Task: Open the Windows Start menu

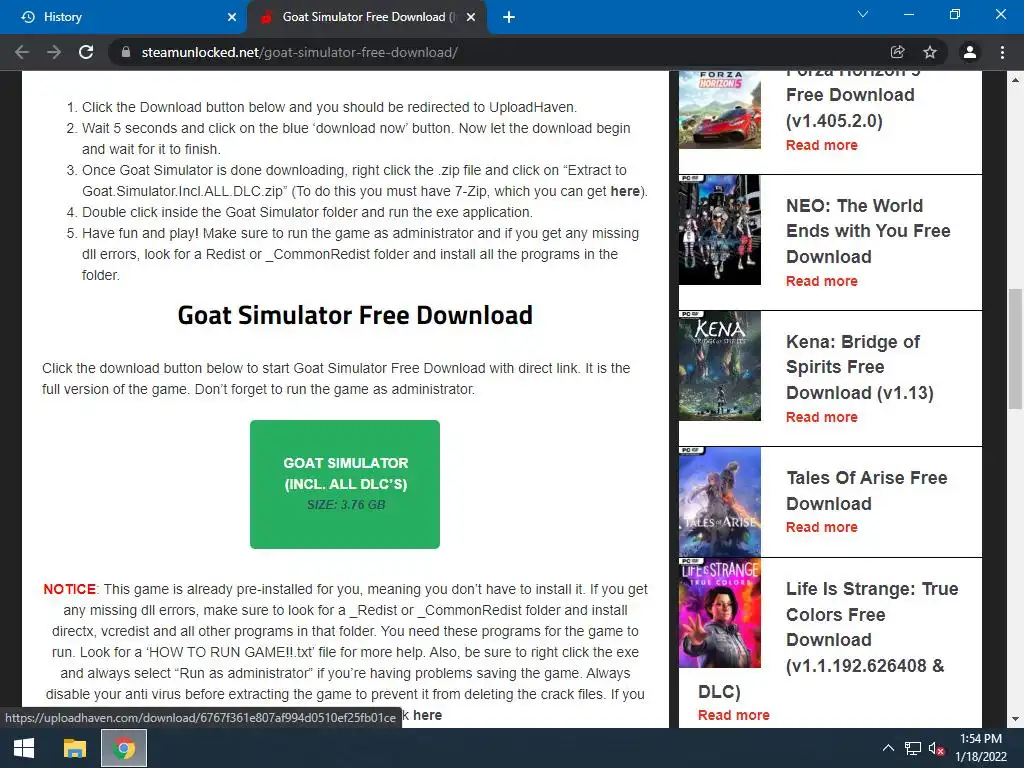Action: tap(24, 748)
